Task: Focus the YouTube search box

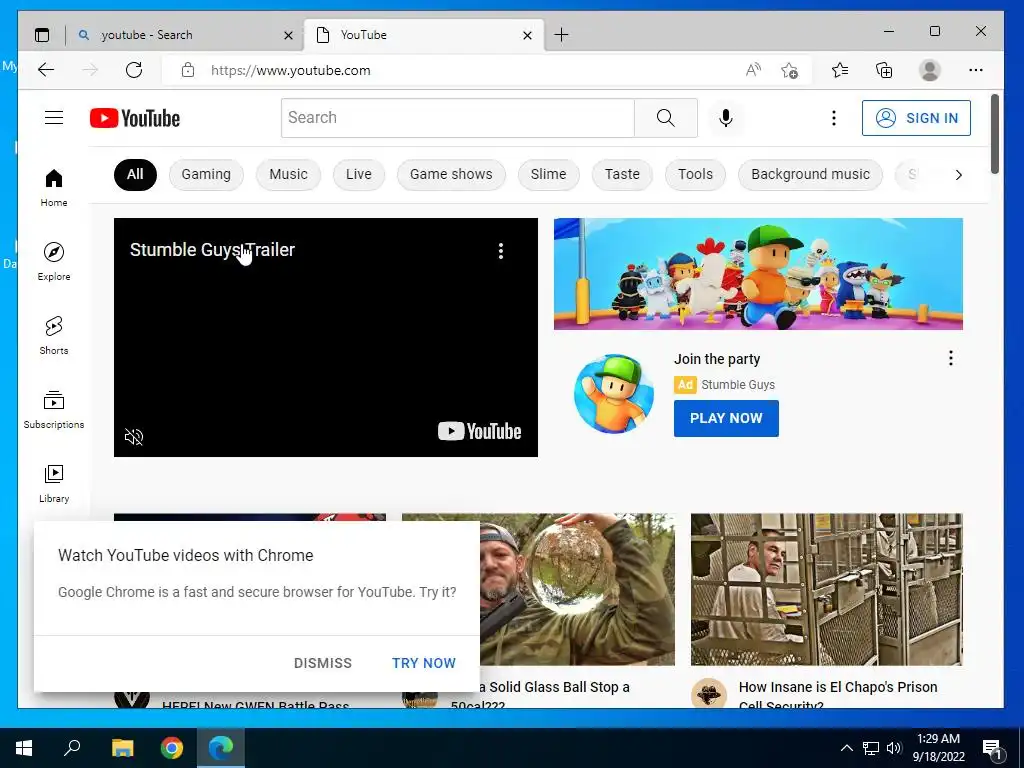Action: point(458,118)
